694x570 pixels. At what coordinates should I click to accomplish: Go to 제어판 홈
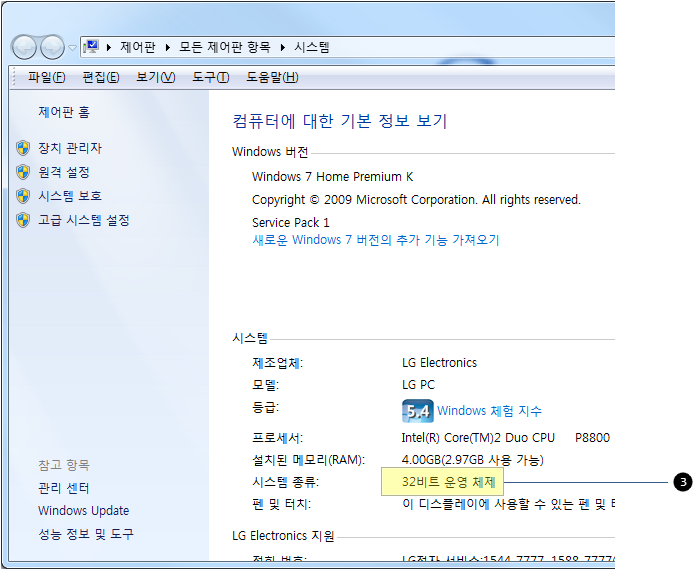(x=64, y=112)
